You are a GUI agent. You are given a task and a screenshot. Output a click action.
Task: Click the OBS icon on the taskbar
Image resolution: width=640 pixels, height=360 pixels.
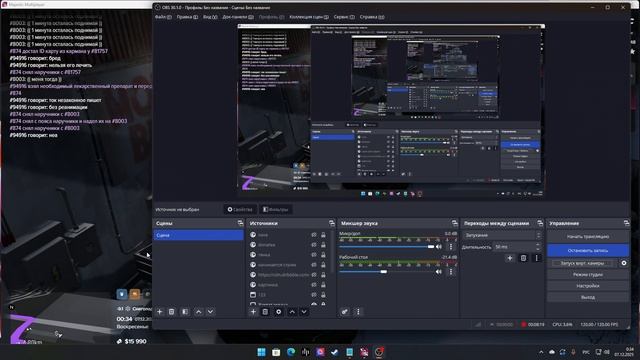point(379,352)
